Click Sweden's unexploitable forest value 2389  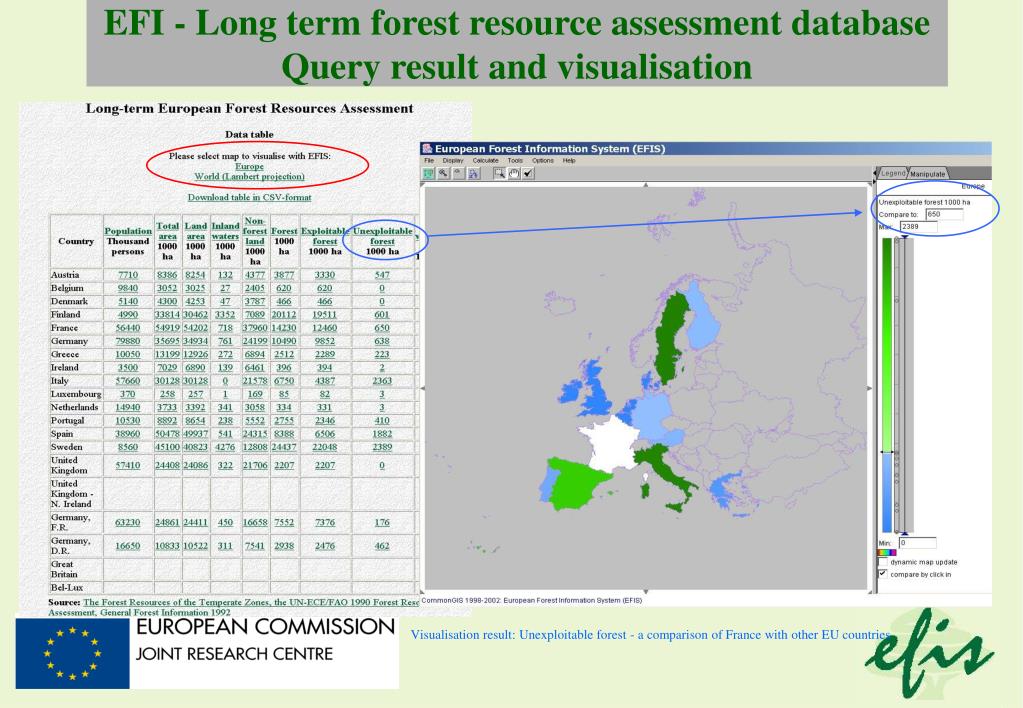[x=382, y=447]
